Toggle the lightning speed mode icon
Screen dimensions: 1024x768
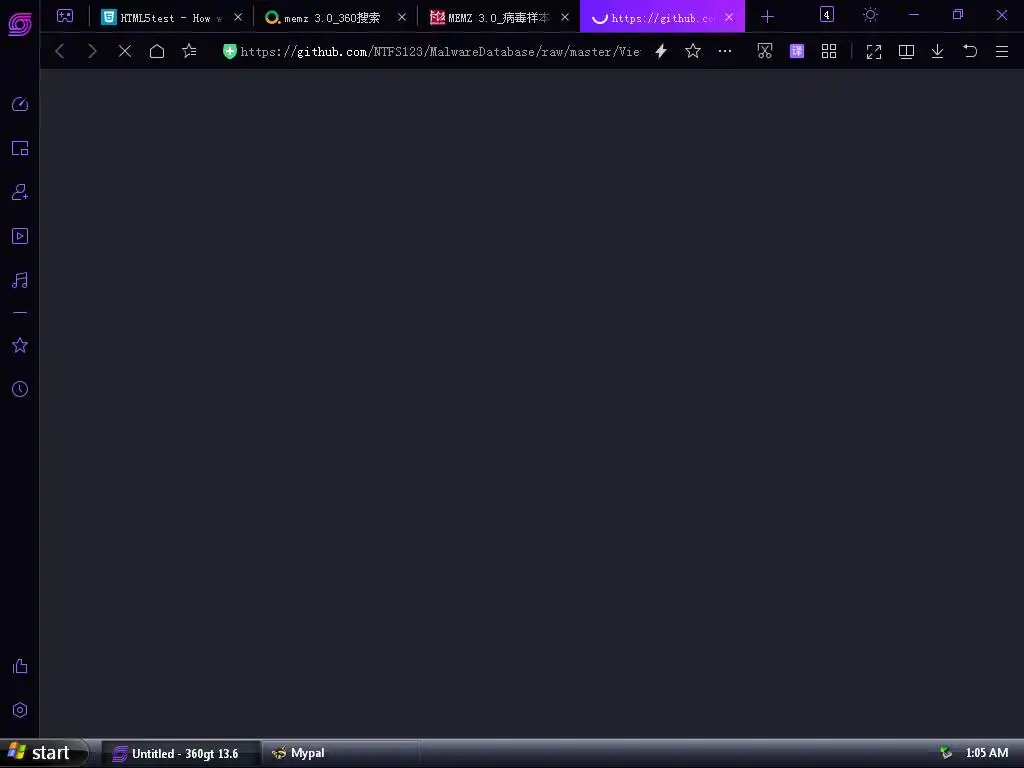pyautogui.click(x=661, y=51)
